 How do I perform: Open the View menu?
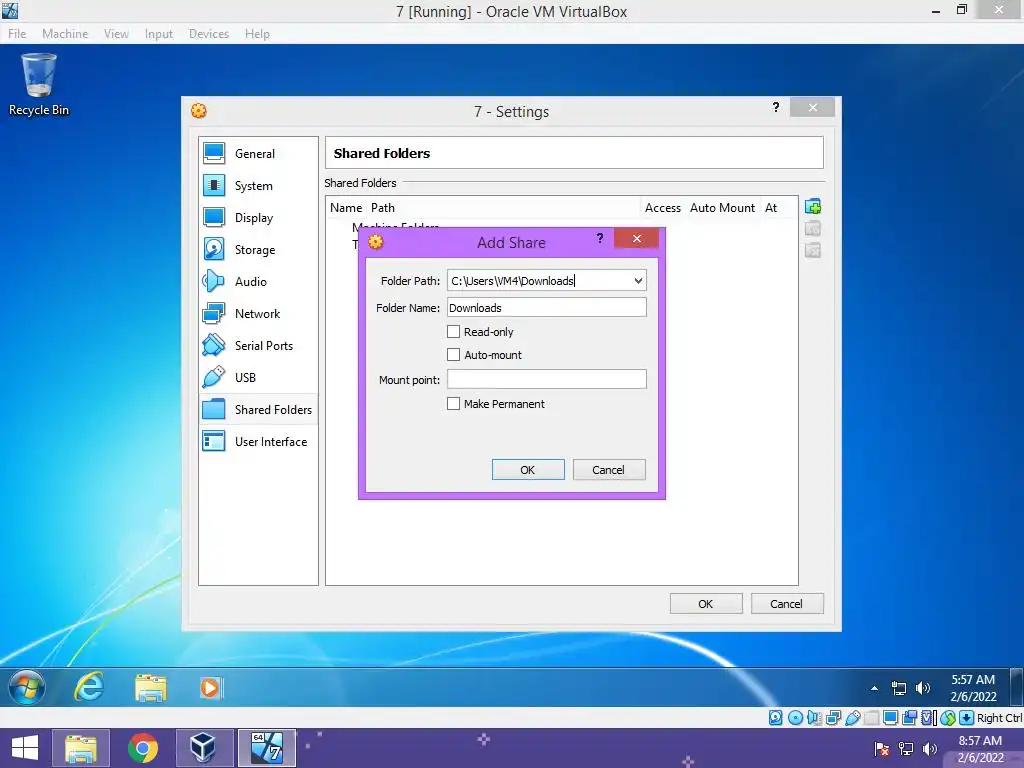(x=116, y=33)
